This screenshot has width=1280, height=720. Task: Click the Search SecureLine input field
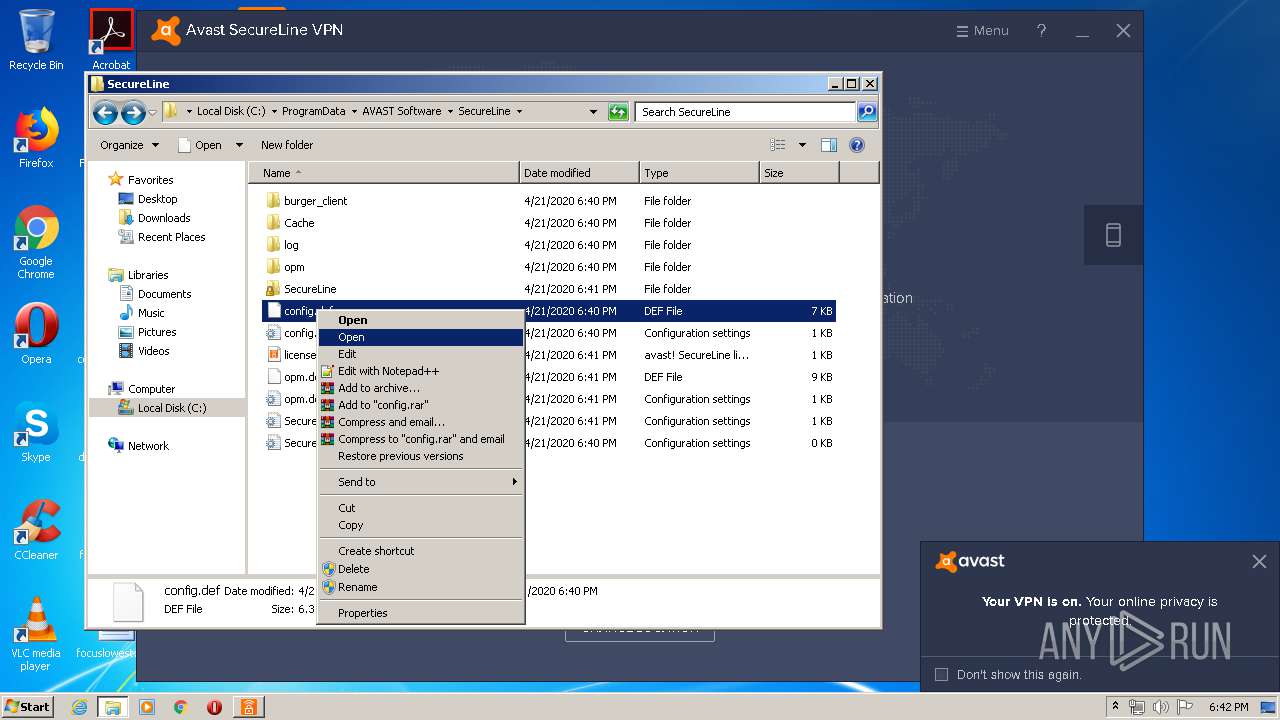[746, 112]
